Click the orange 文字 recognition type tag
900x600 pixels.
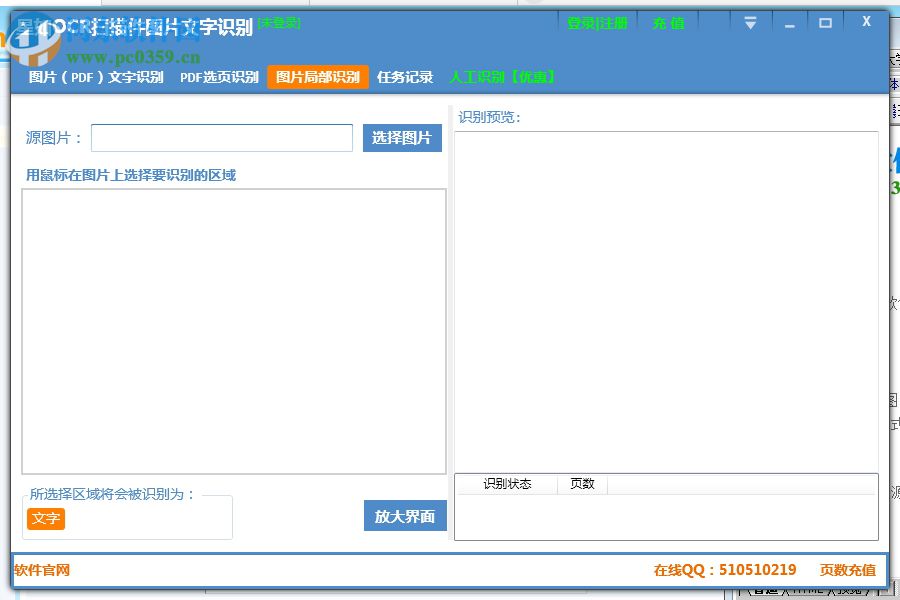click(46, 519)
